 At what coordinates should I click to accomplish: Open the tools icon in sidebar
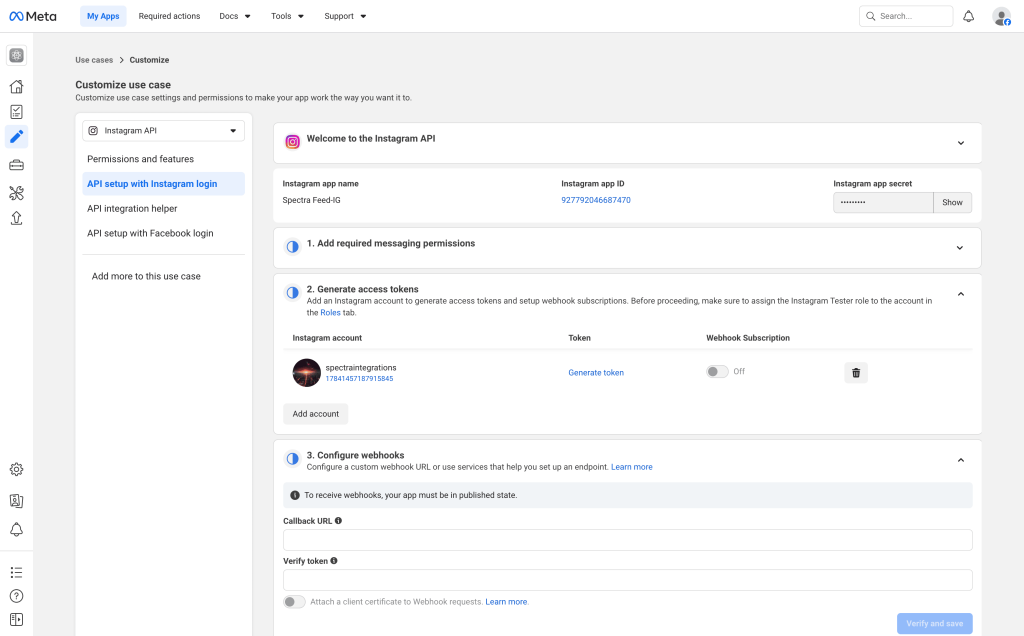[x=16, y=193]
